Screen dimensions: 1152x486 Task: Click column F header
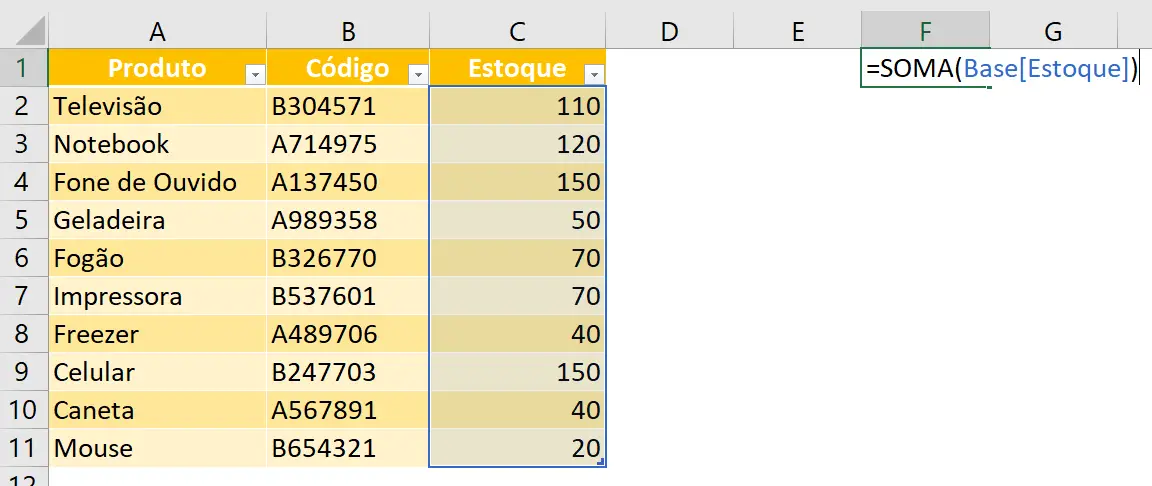925,32
